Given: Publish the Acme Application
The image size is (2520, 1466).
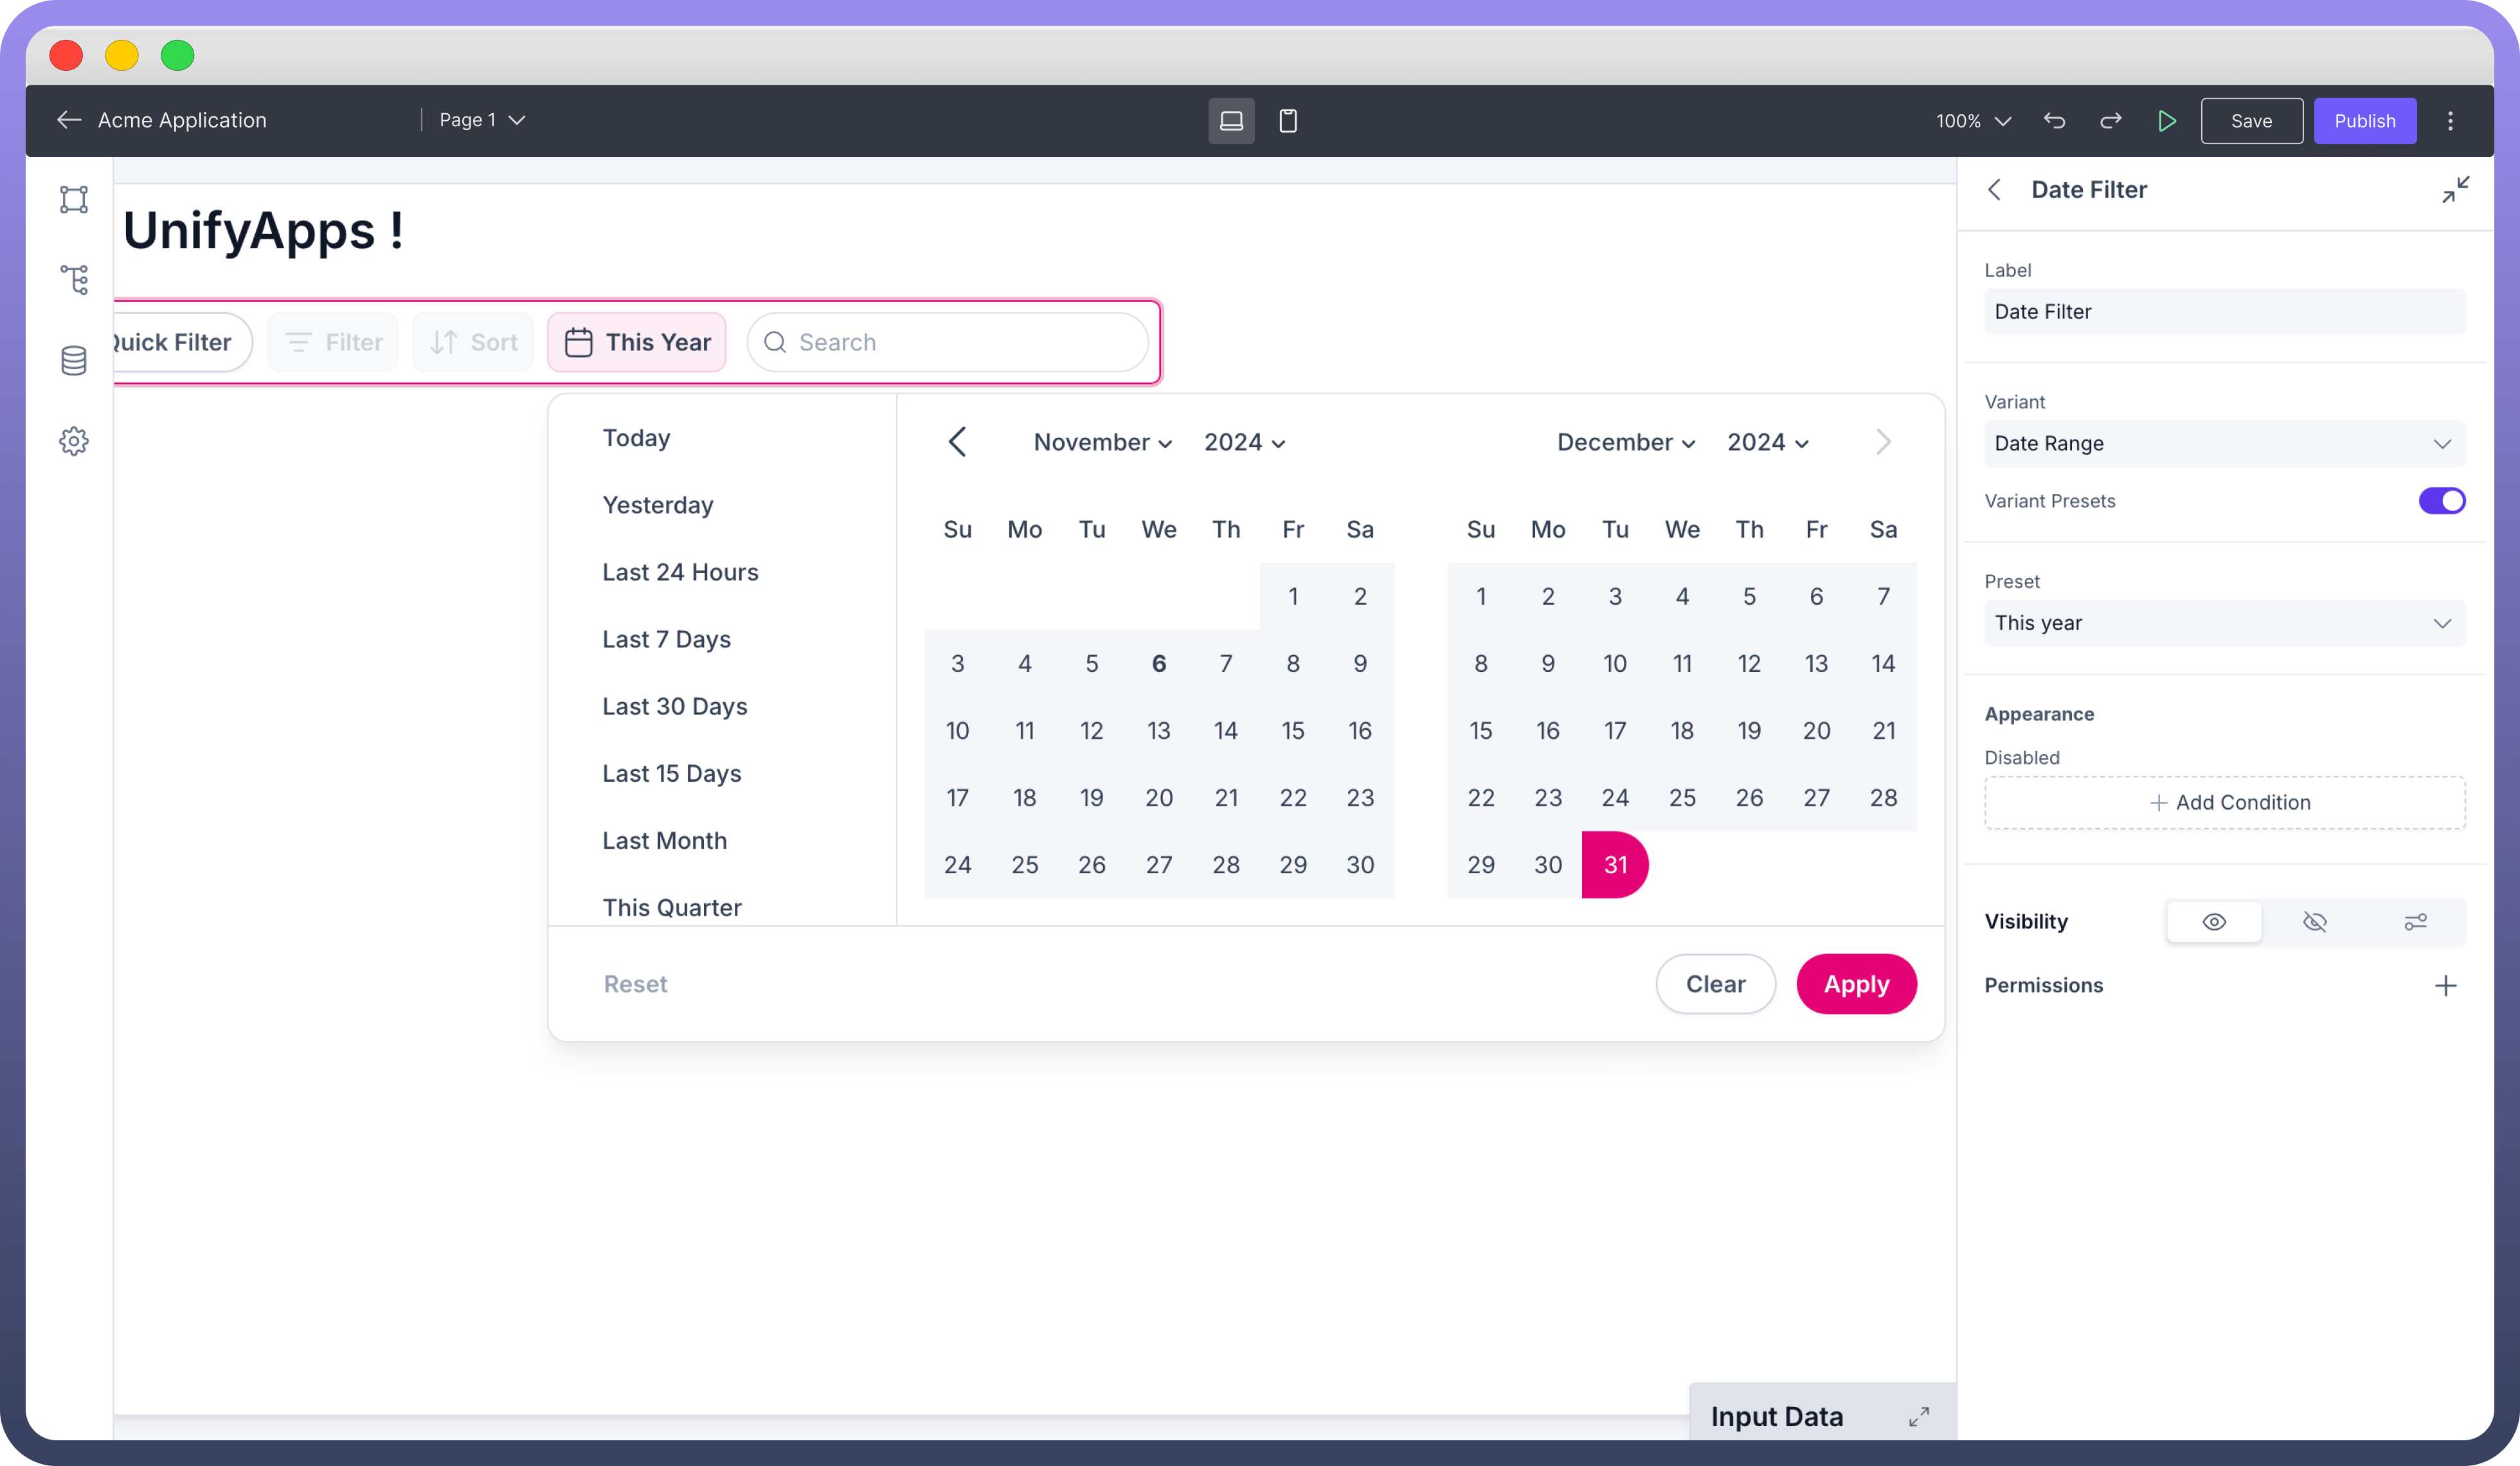Looking at the screenshot, I should click(2364, 121).
